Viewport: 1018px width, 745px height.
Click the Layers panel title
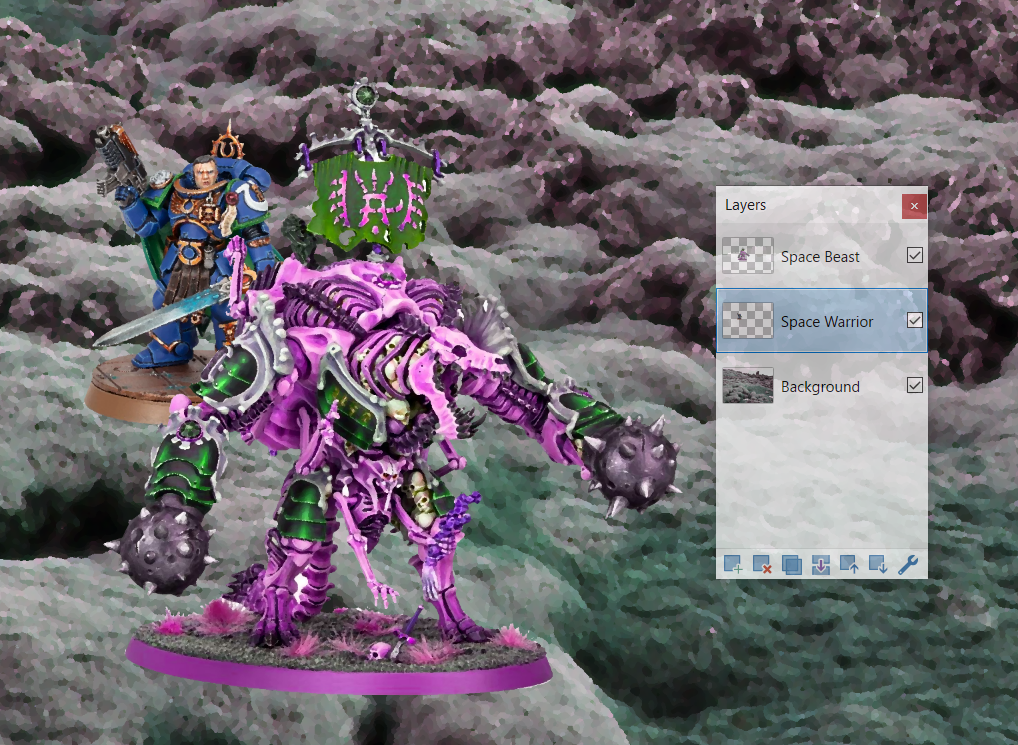coord(745,205)
